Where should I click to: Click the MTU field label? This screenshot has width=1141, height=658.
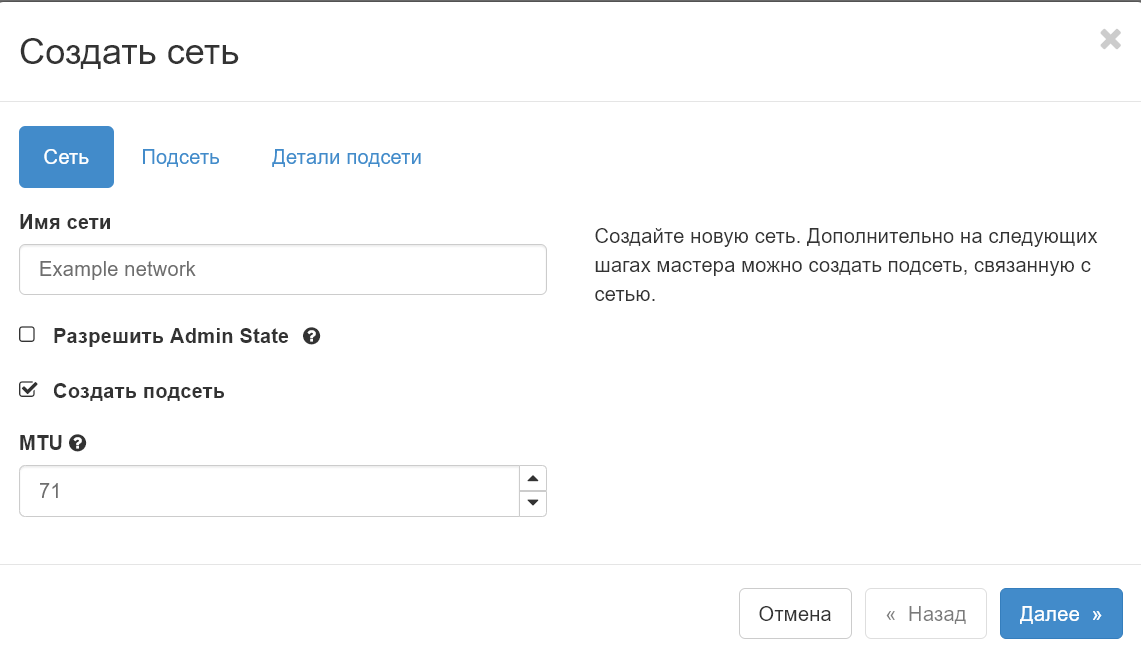(x=42, y=443)
